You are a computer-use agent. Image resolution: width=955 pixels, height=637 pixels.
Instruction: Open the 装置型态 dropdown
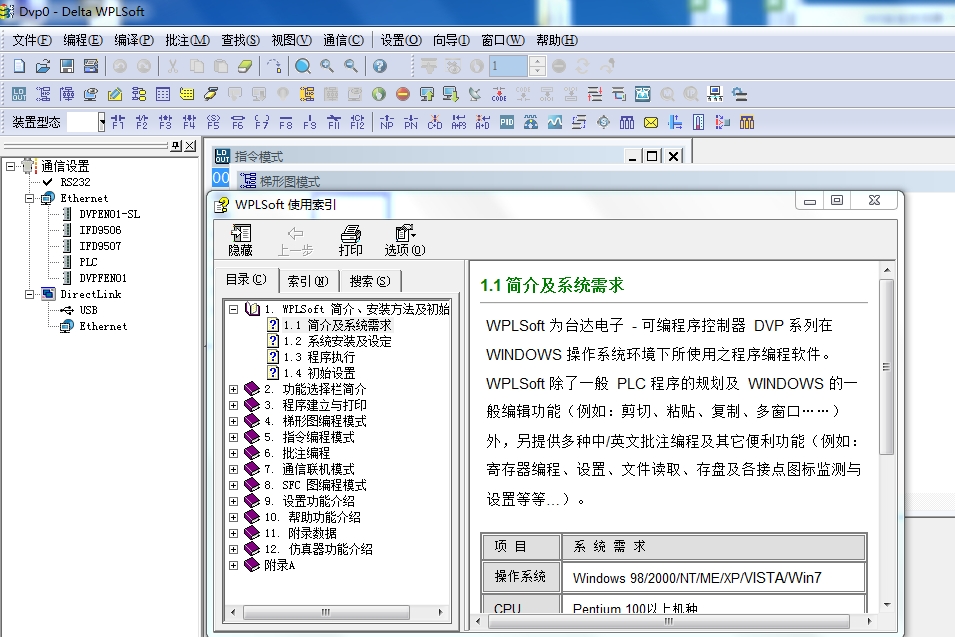(x=102, y=122)
